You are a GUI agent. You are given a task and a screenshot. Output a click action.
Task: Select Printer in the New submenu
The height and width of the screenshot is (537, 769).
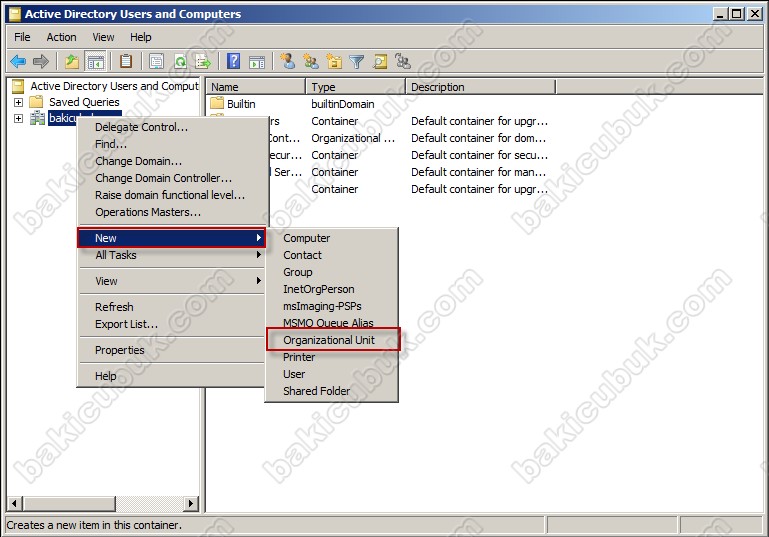332,357
